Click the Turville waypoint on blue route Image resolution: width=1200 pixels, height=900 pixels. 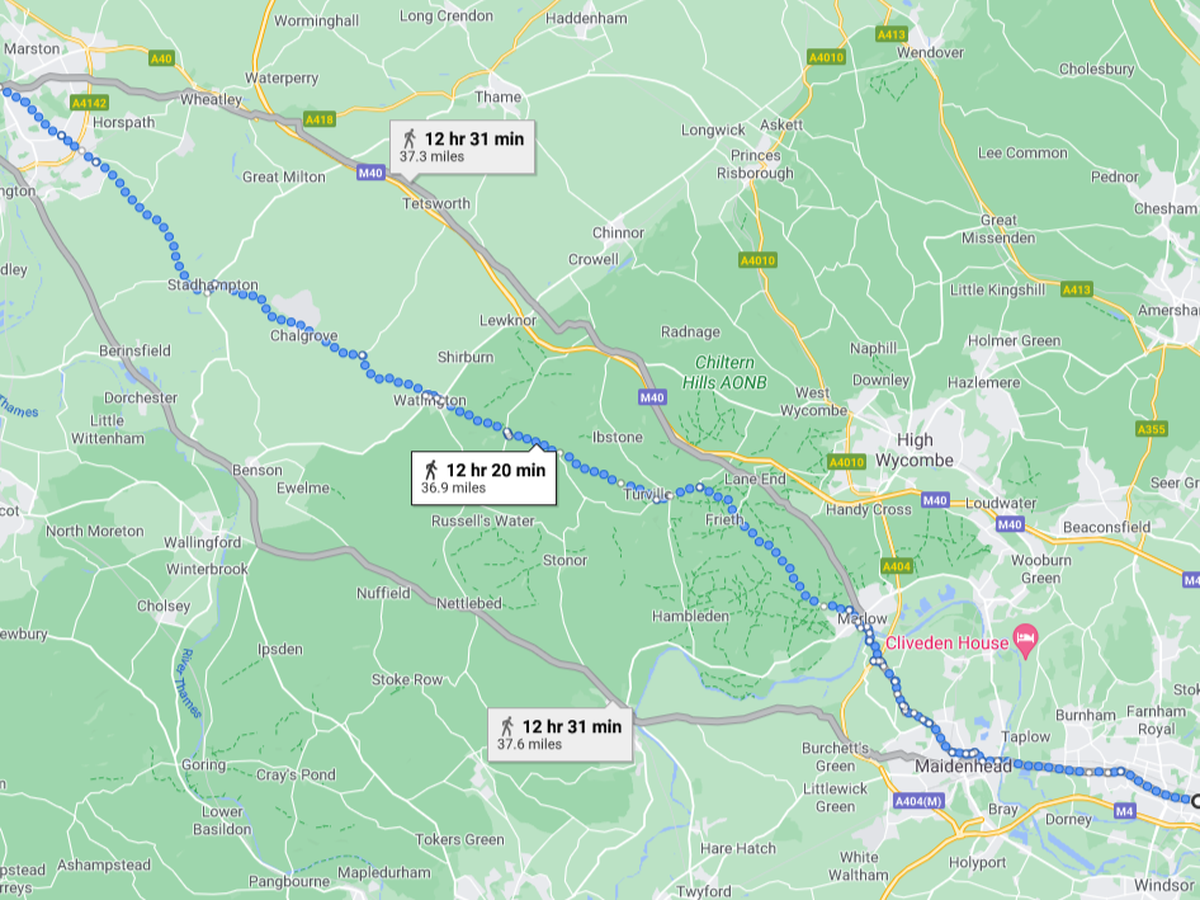tap(657, 499)
